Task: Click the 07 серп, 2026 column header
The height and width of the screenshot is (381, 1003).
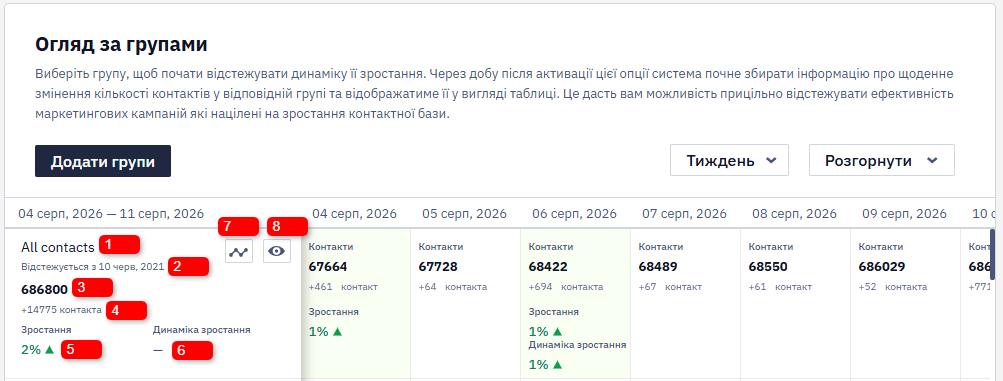Action: pos(685,214)
